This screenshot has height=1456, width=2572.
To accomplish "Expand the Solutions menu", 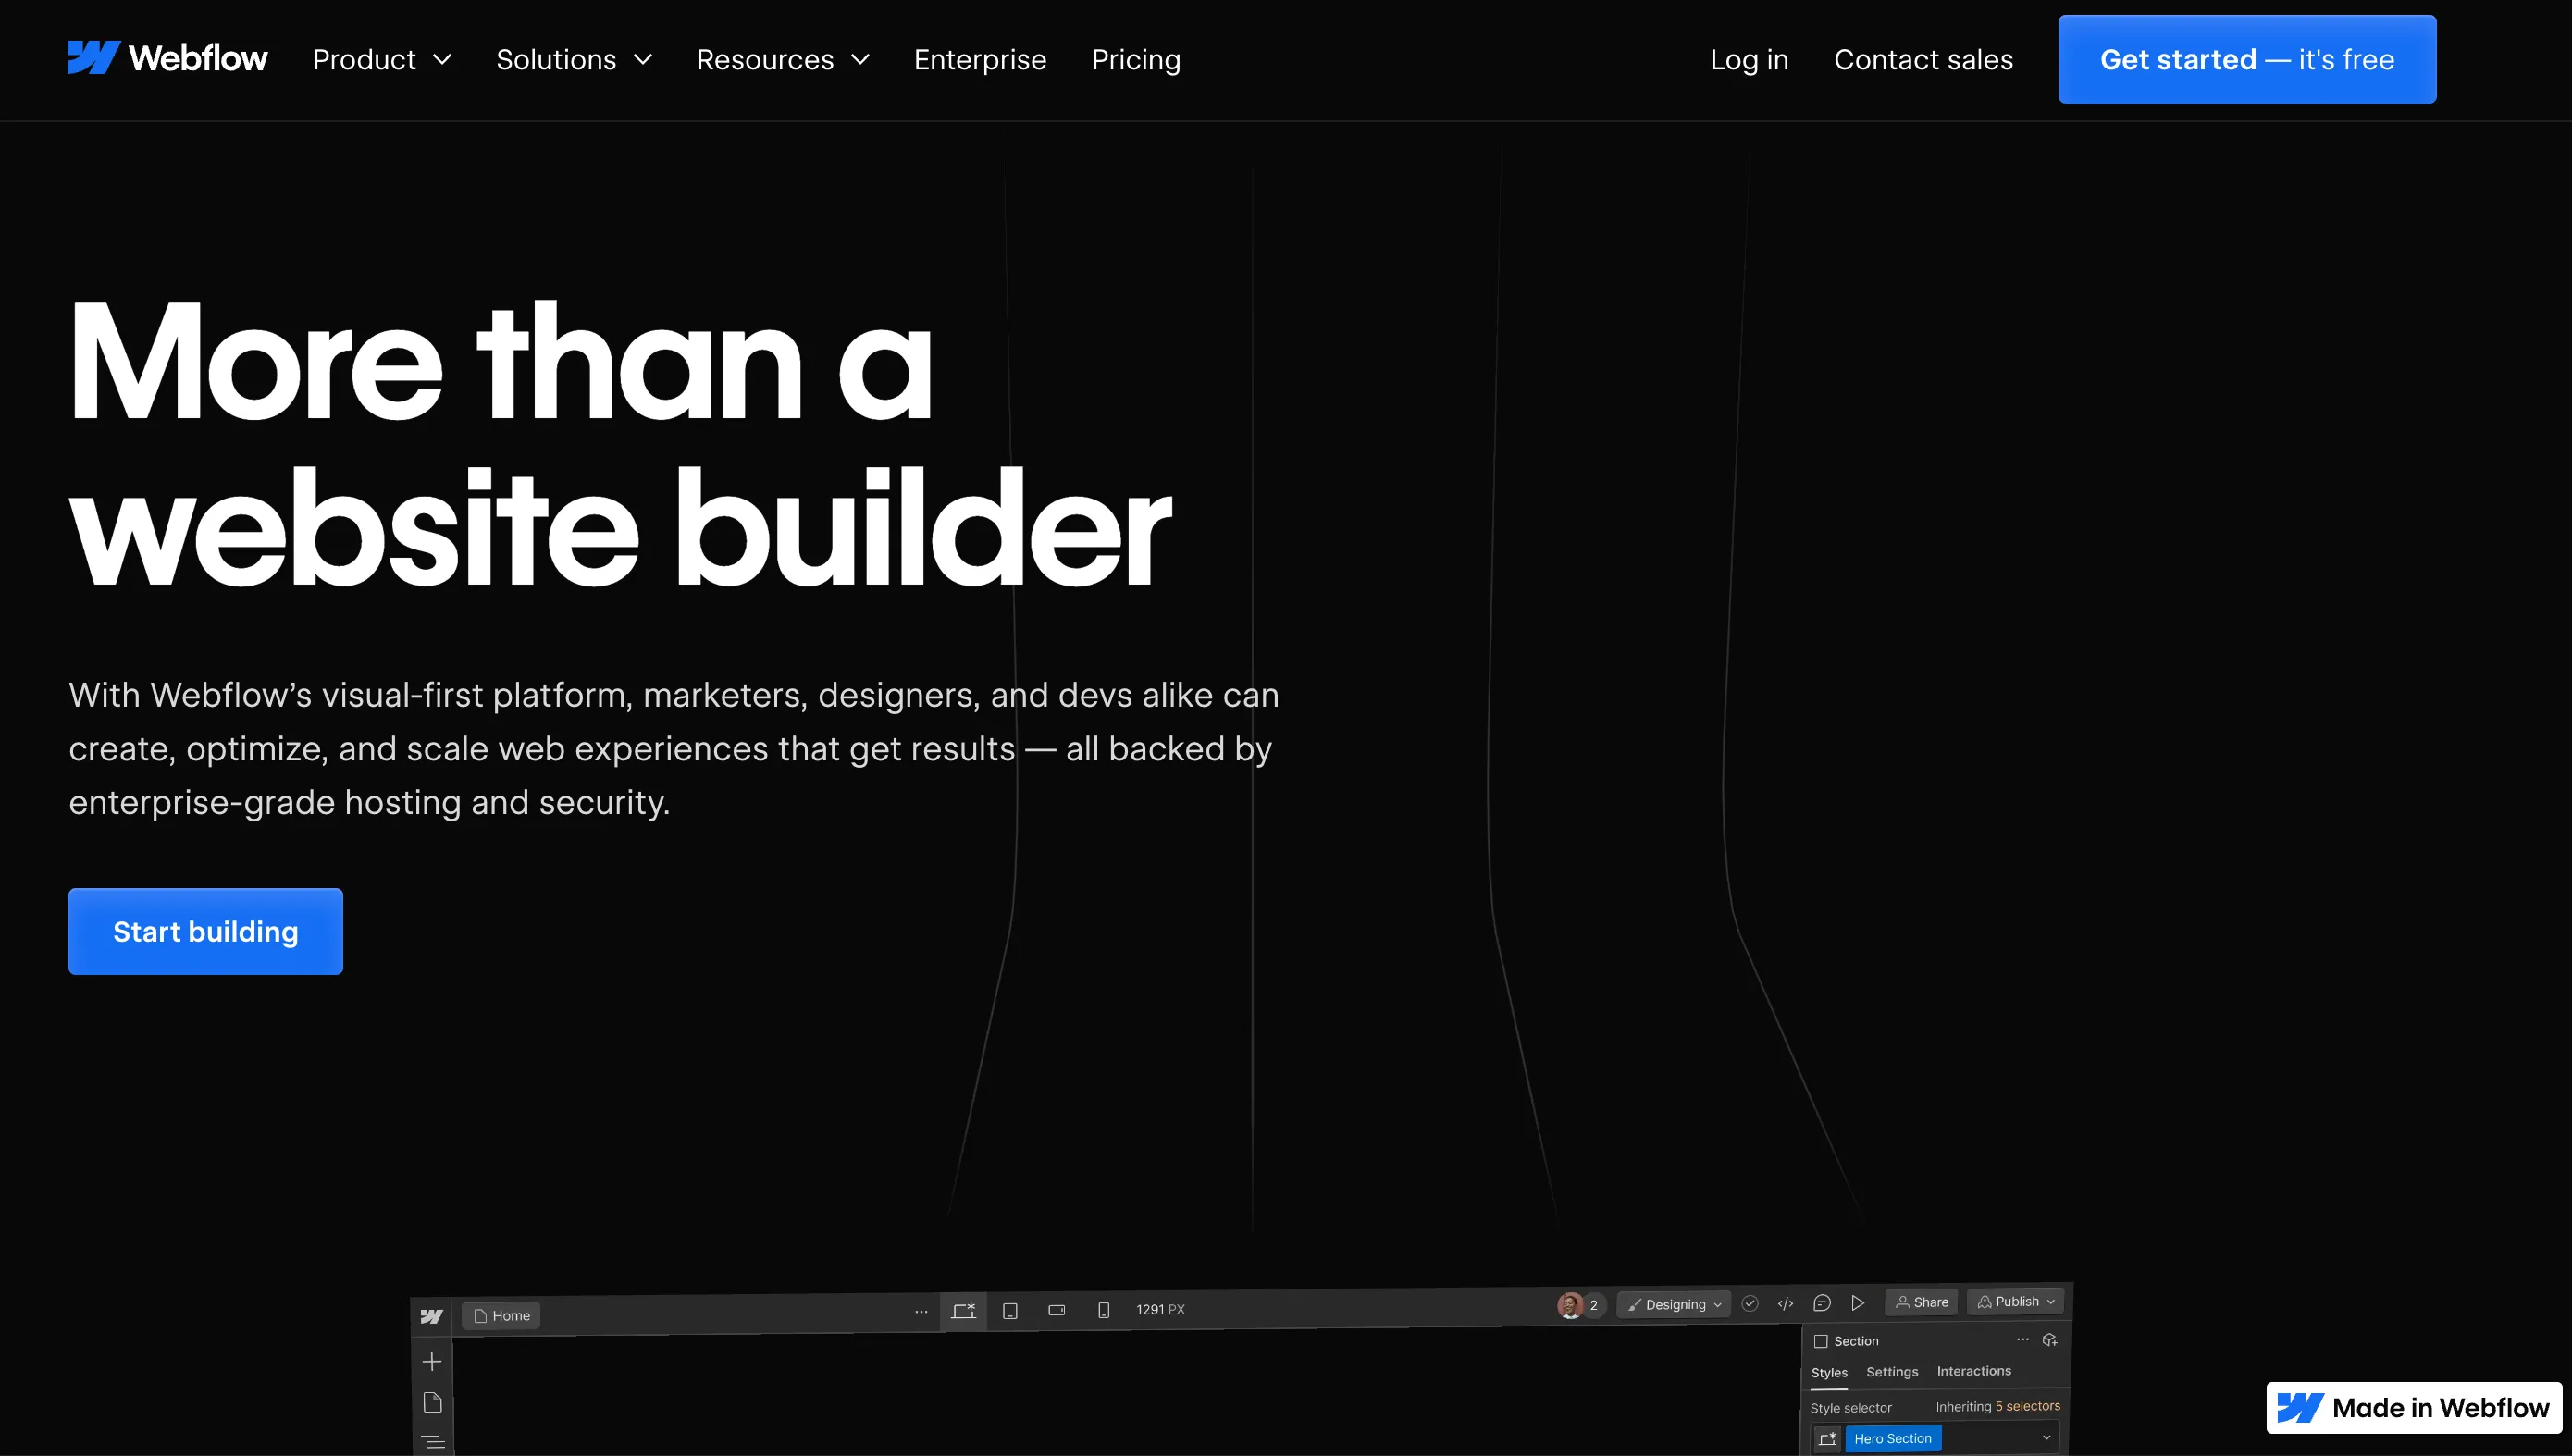I will (574, 60).
